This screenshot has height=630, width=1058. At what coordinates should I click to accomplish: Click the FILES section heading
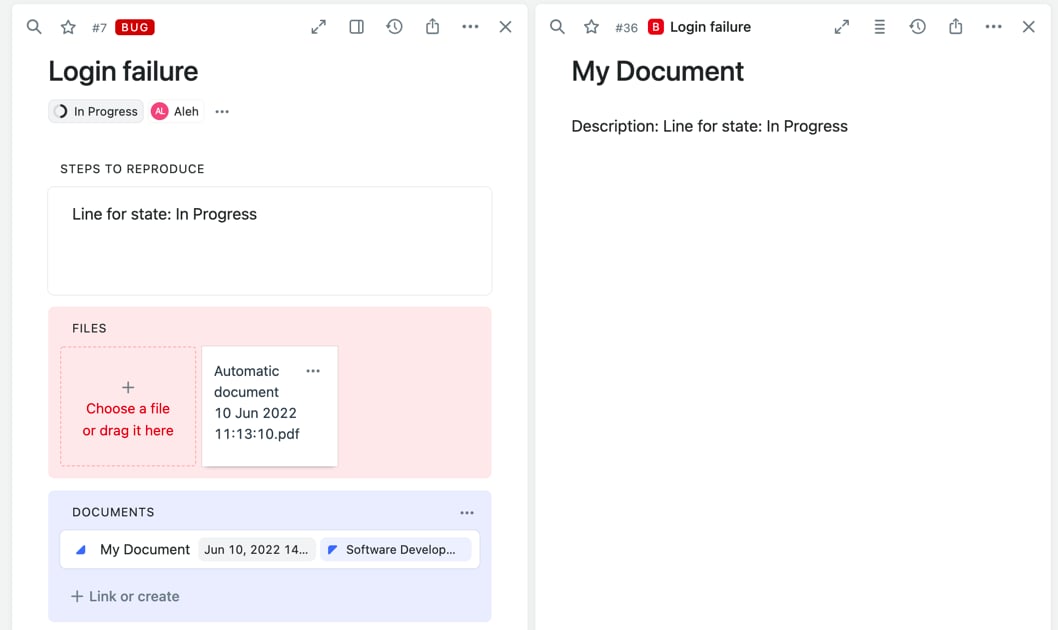[x=89, y=328]
